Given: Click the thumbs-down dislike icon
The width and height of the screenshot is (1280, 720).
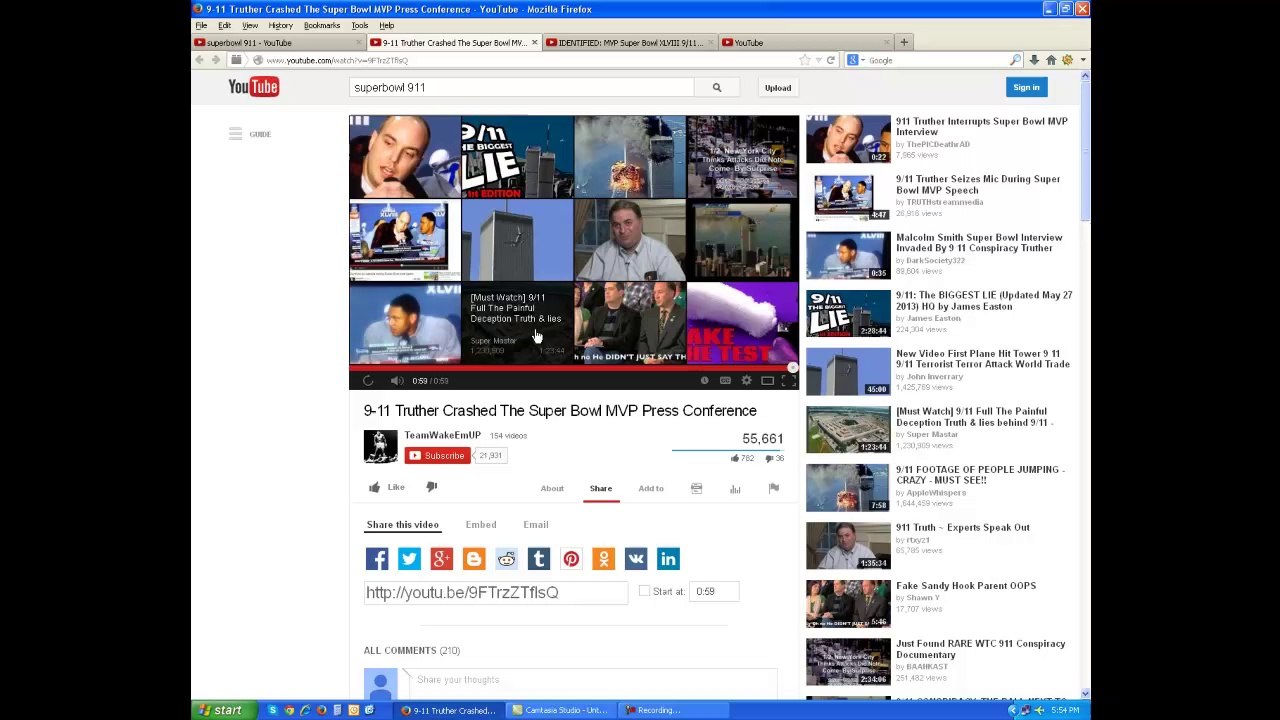Looking at the screenshot, I should coord(432,487).
